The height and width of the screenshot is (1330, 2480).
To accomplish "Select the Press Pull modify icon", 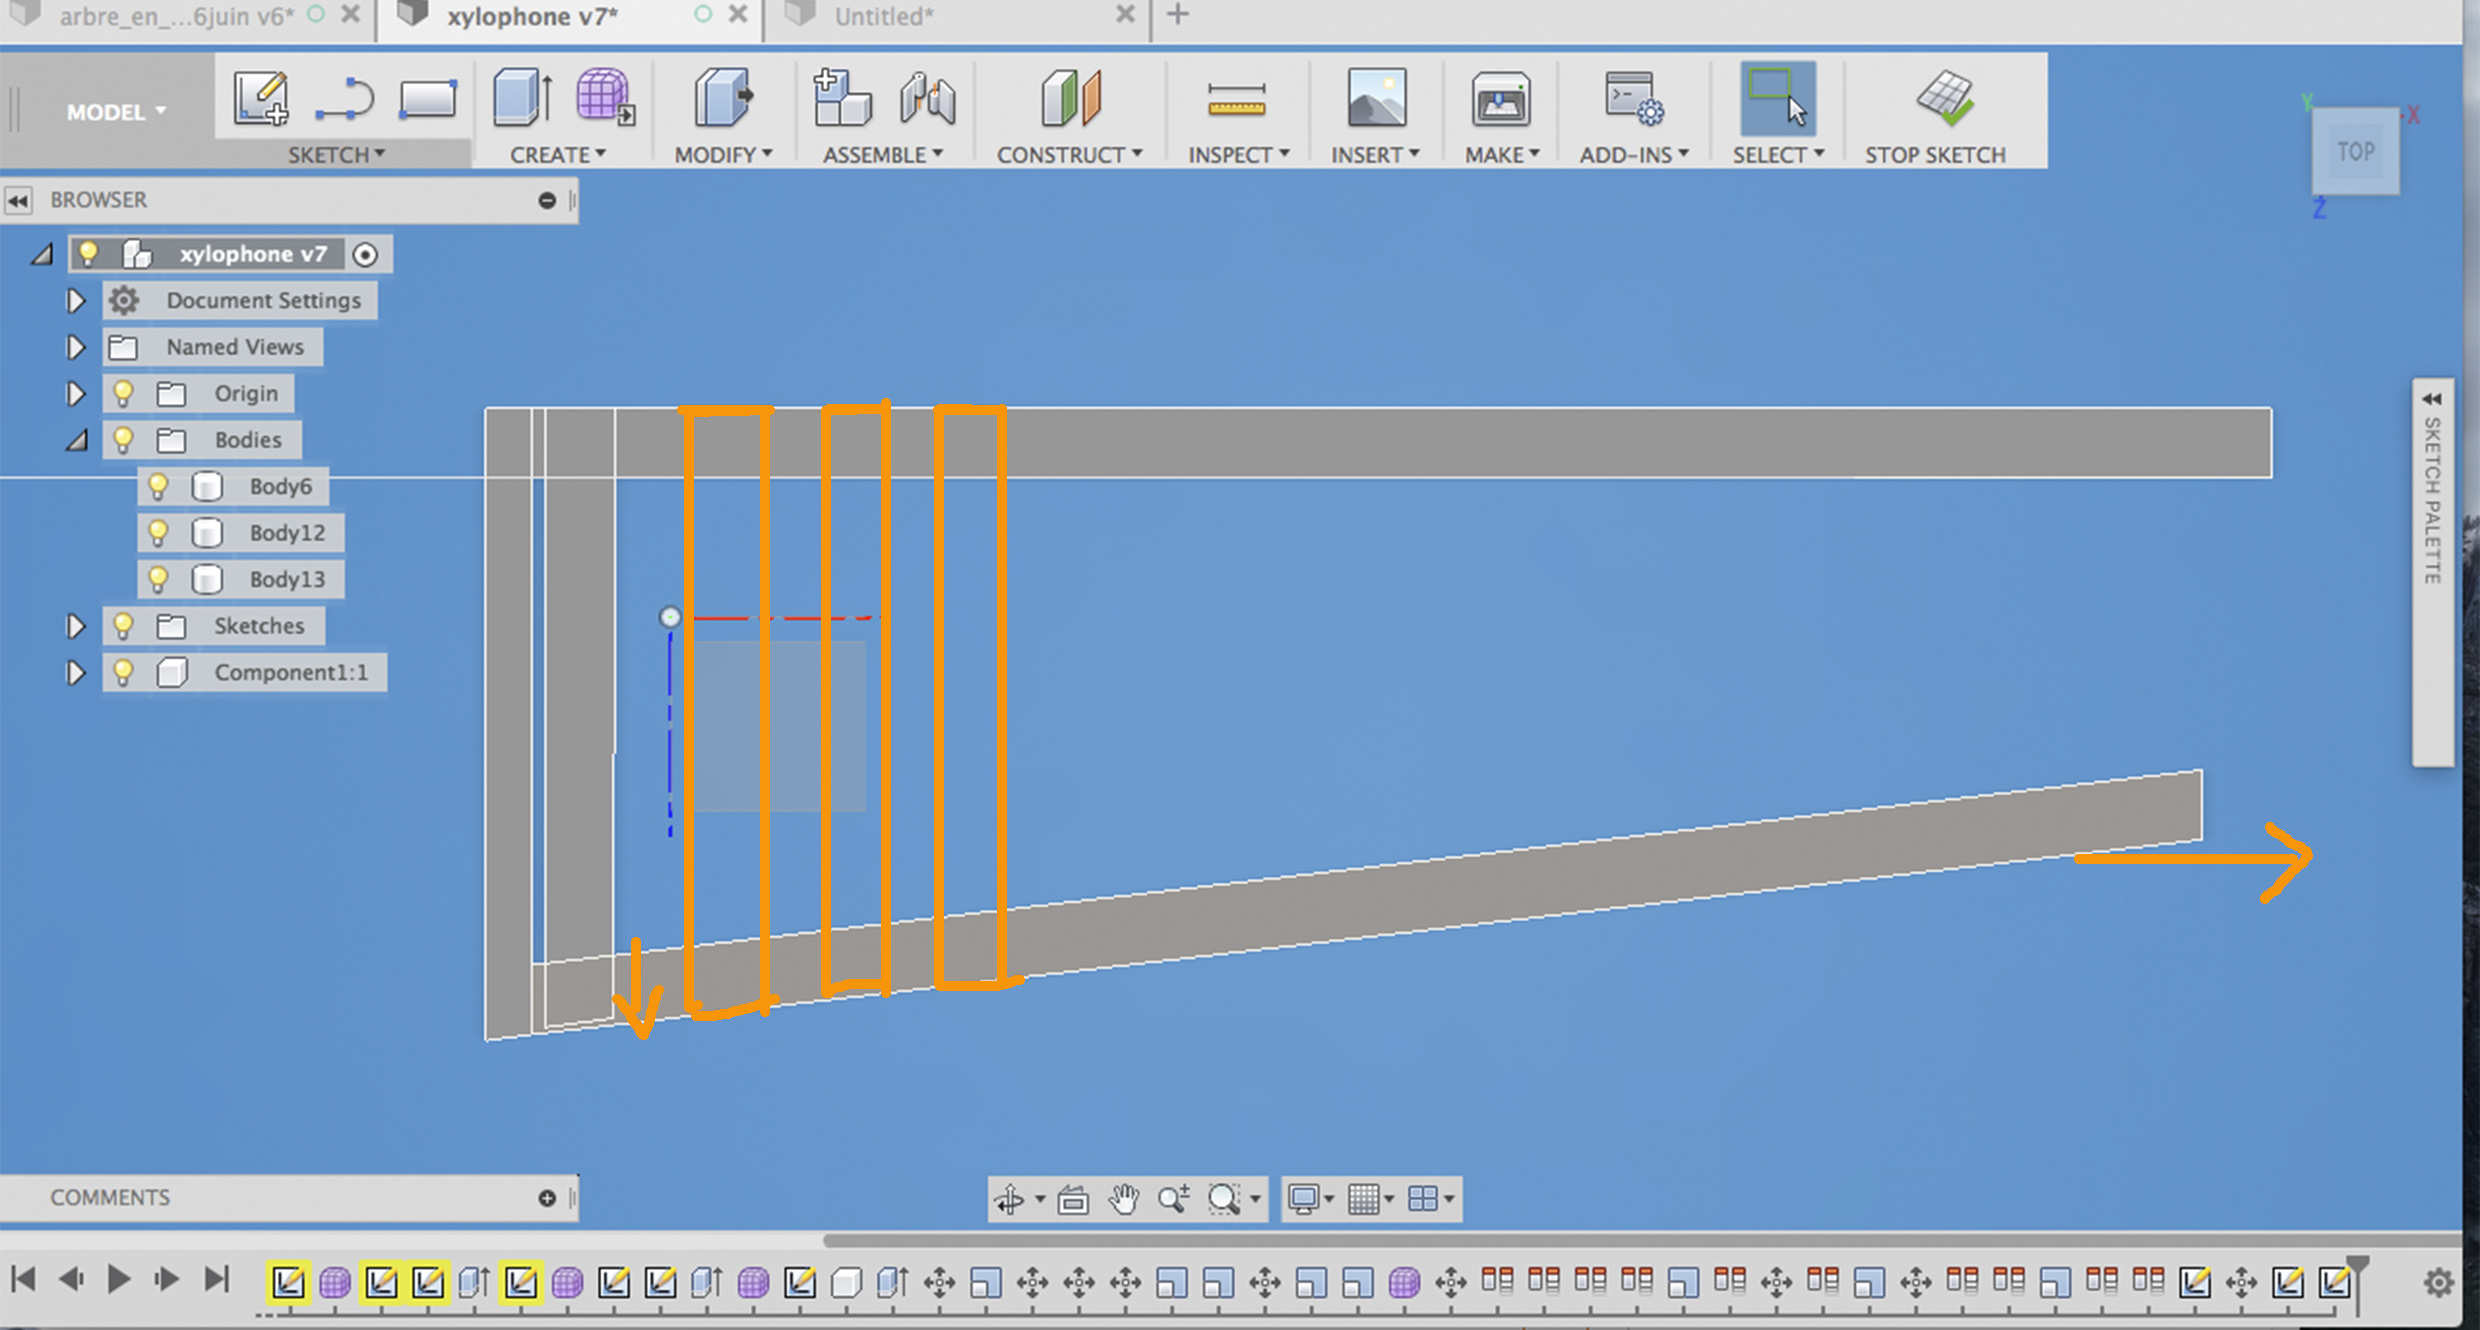I will 723,97.
